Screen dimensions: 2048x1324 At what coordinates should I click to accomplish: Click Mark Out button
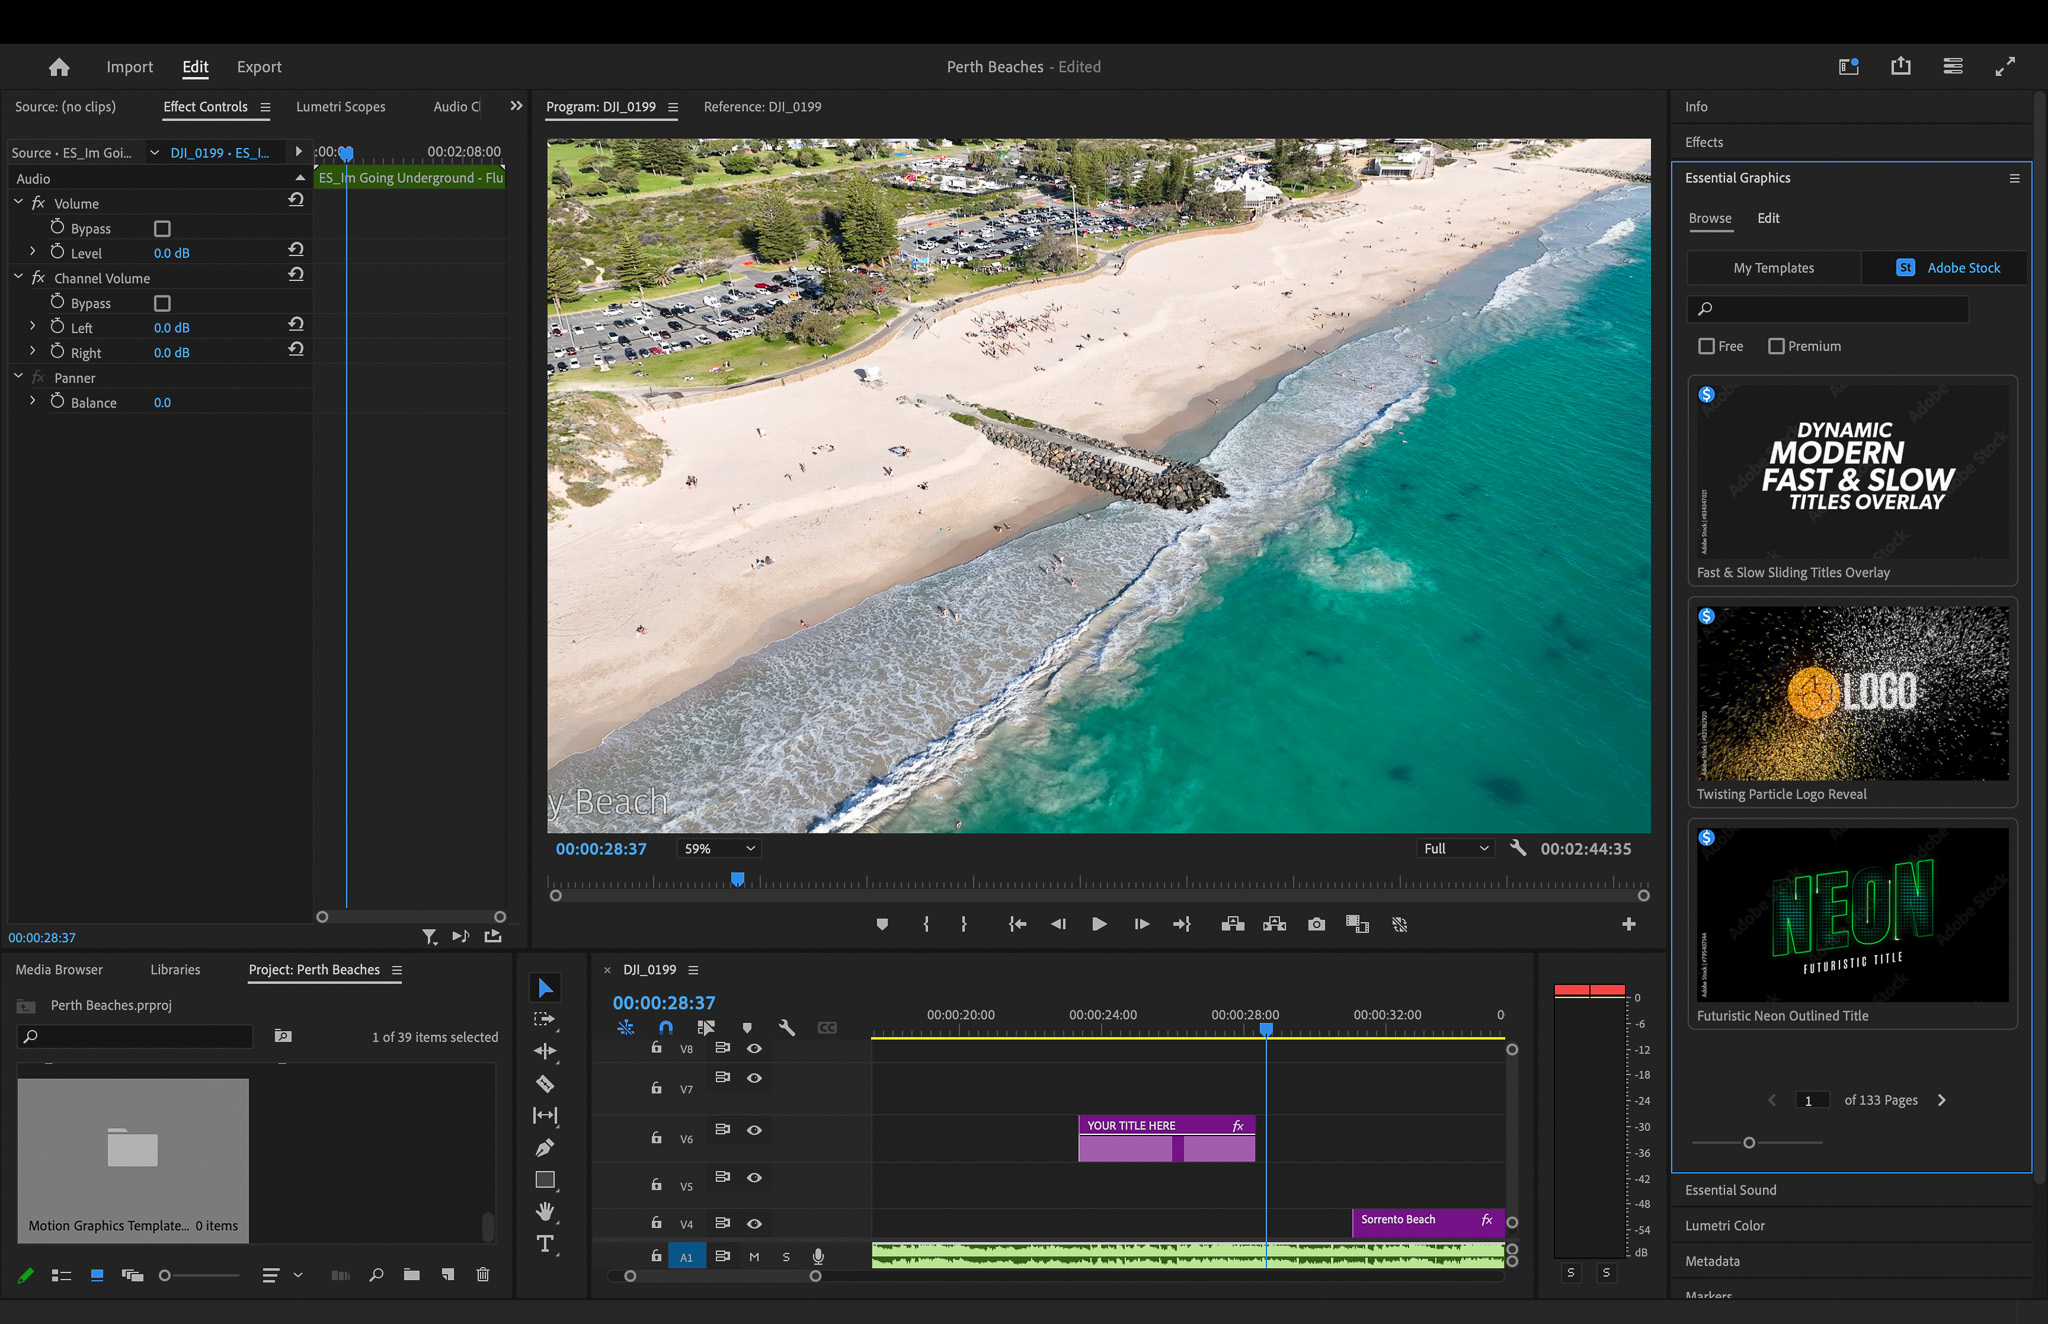(964, 925)
